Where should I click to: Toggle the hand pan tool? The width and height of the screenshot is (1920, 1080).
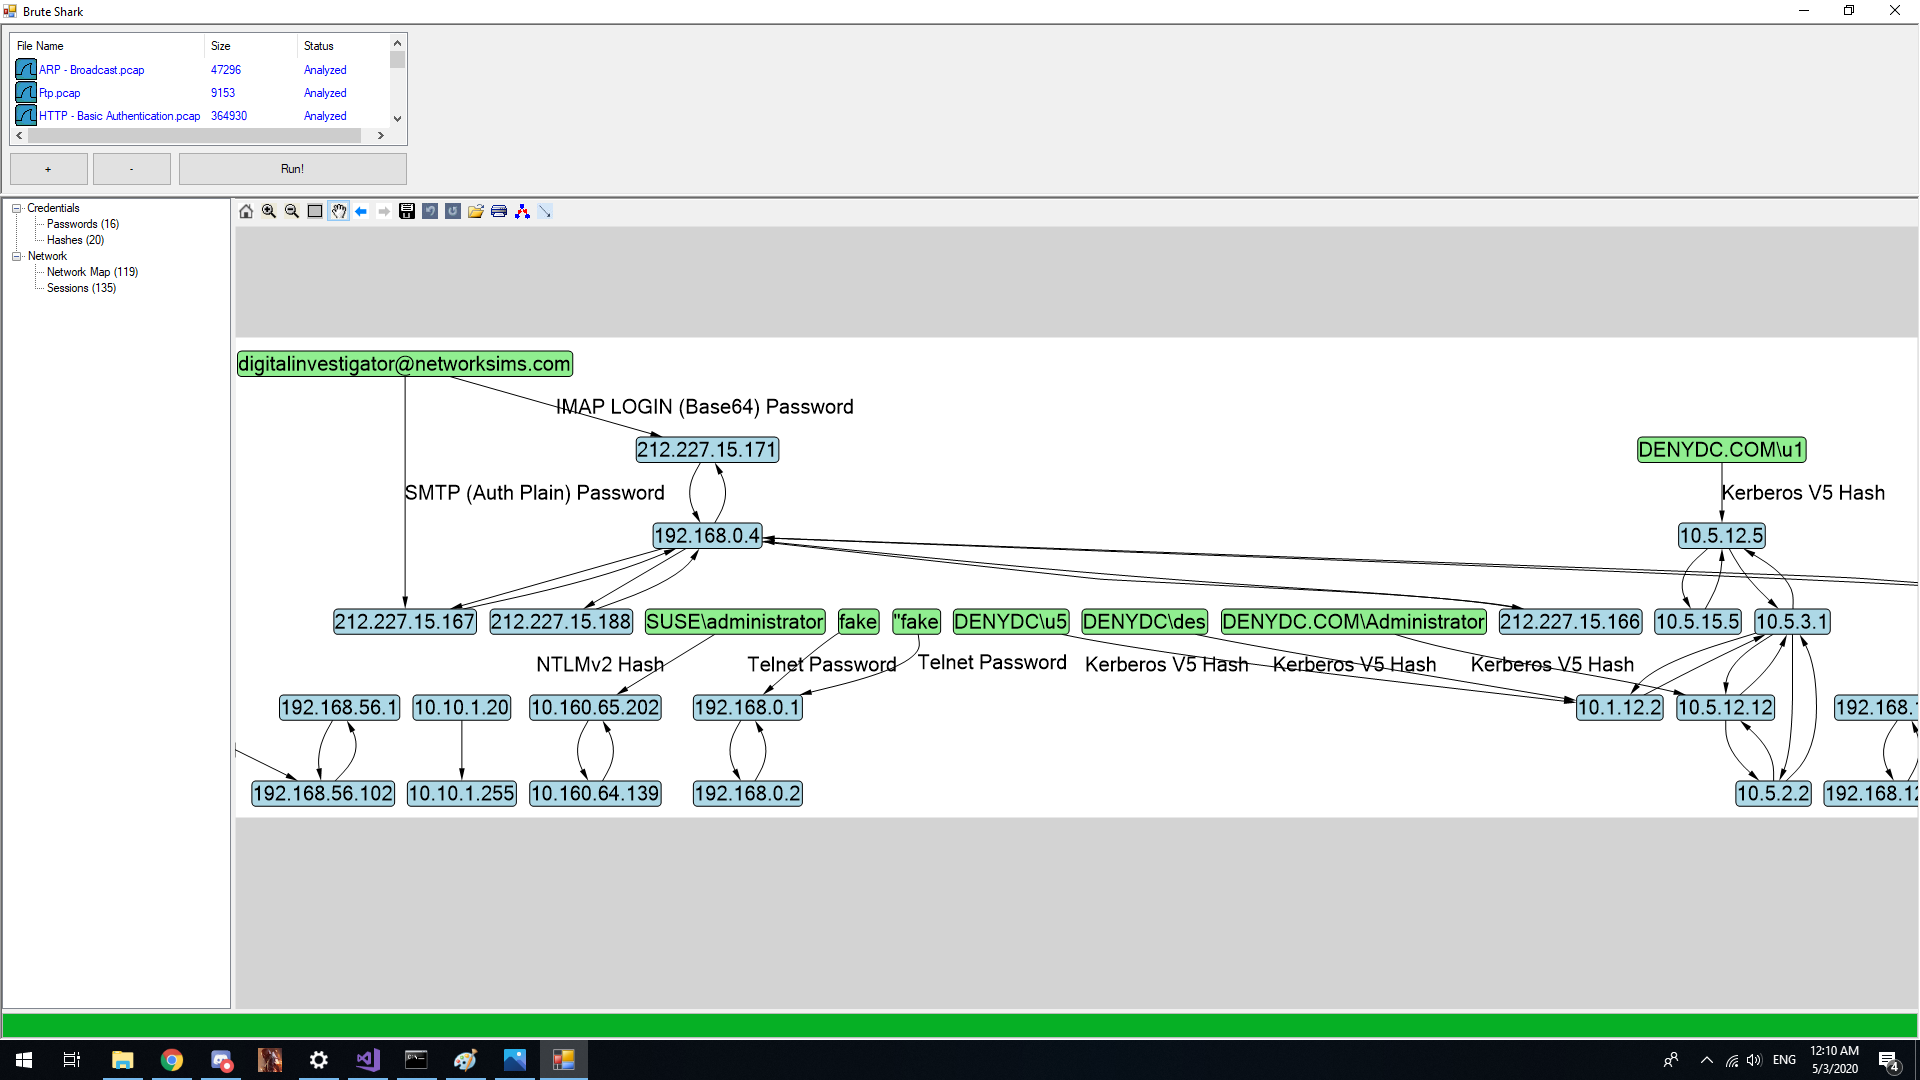click(339, 211)
